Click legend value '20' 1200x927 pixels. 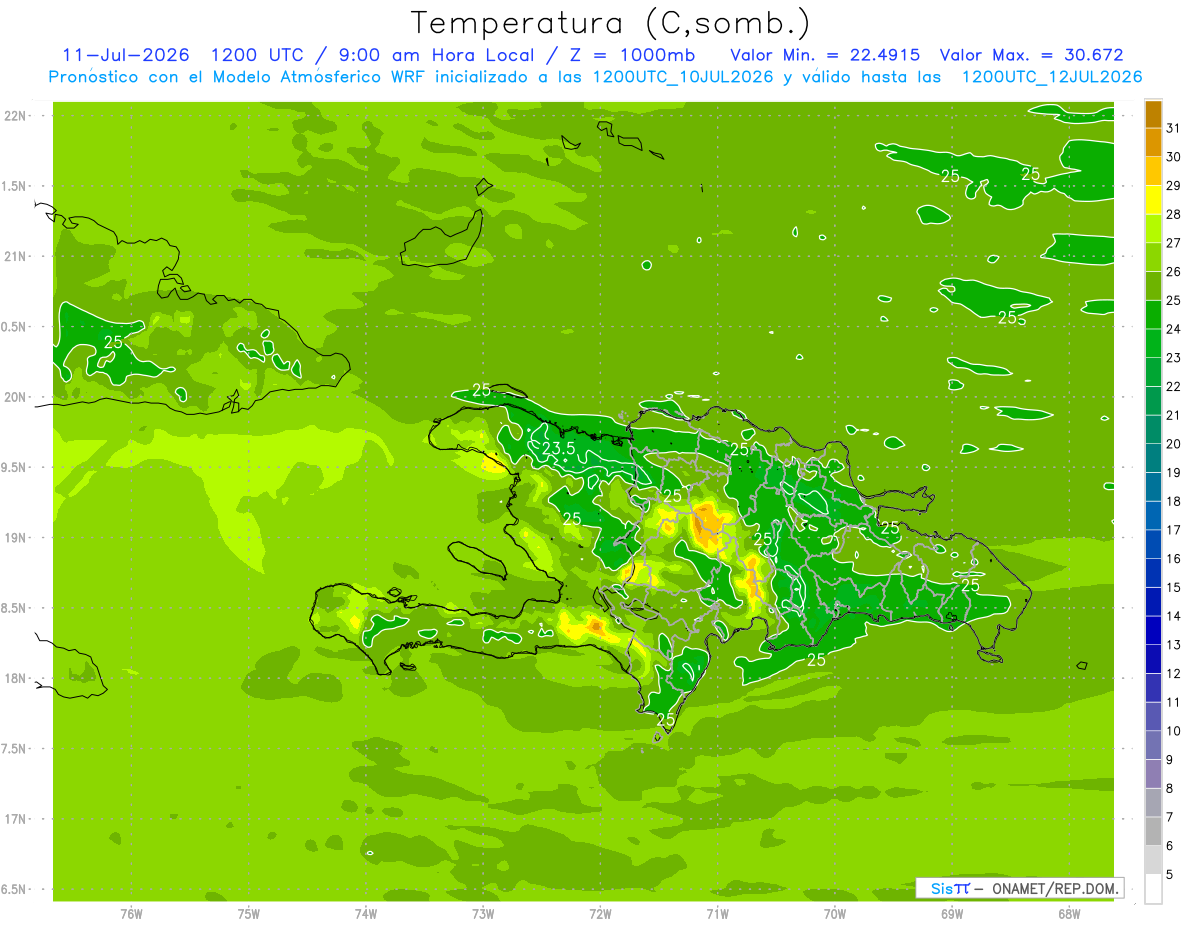(x=1174, y=444)
